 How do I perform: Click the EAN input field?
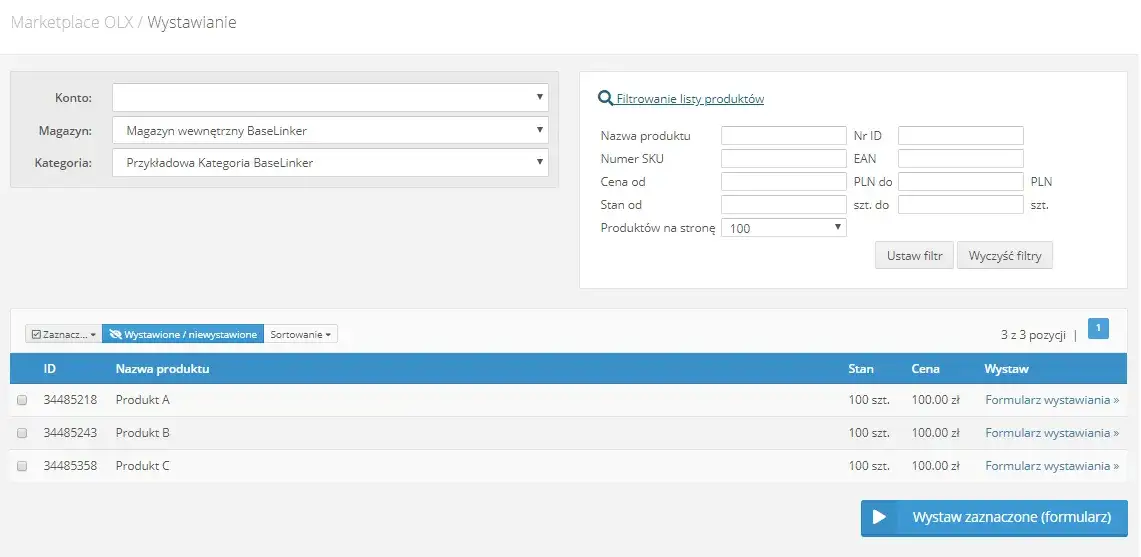tap(961, 159)
